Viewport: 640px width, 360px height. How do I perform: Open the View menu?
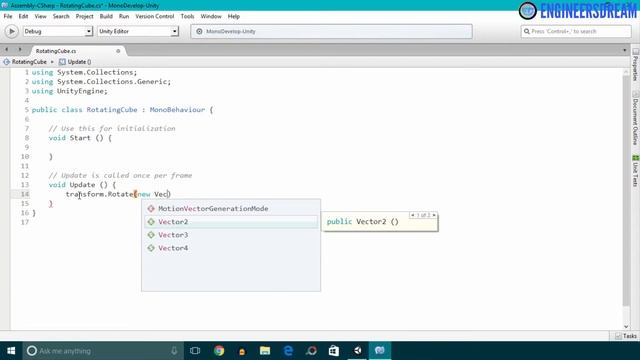coord(40,16)
